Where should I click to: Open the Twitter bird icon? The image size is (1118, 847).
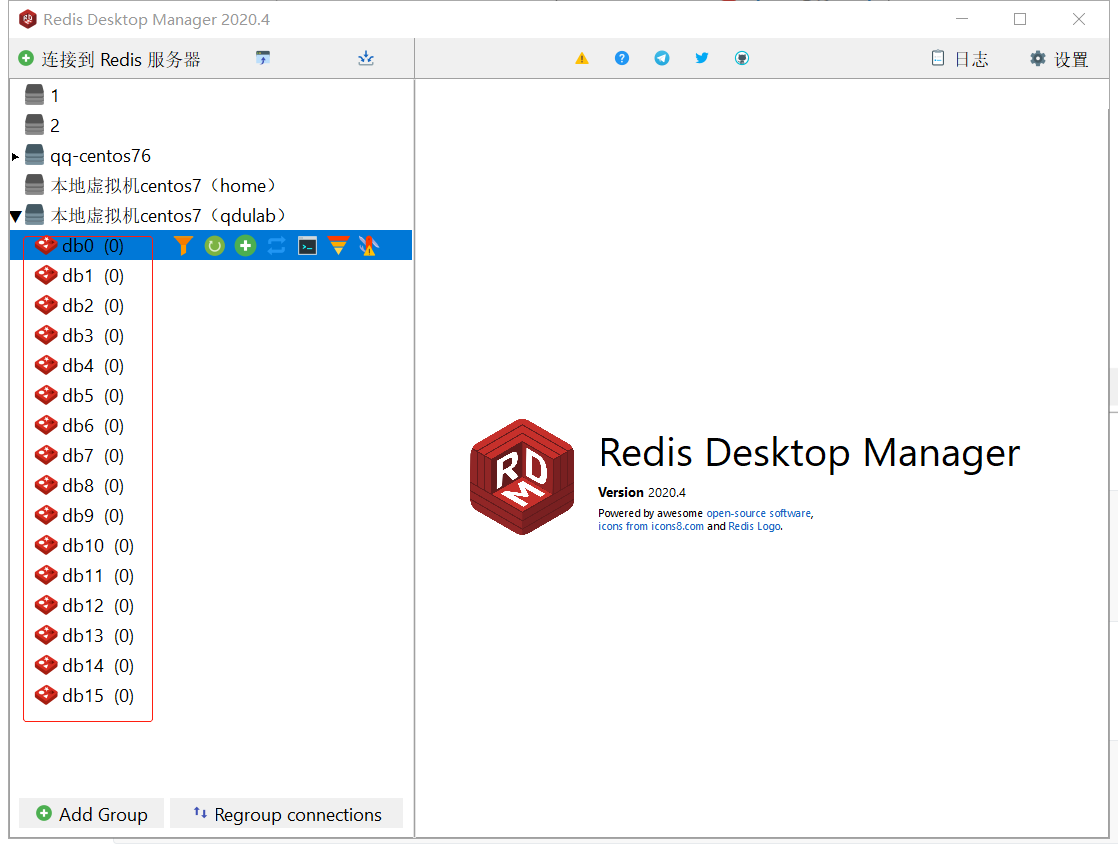(702, 58)
